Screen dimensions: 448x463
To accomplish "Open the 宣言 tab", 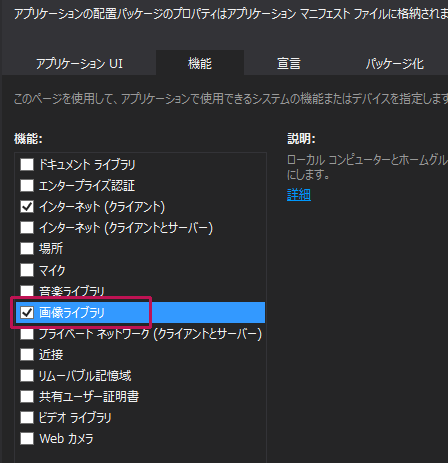I will [x=289, y=63].
